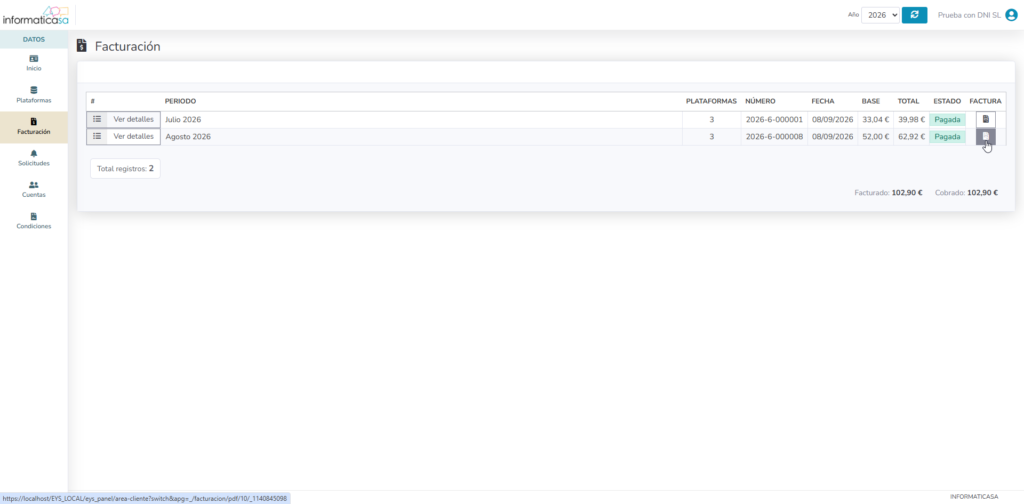Click invoice number 2026-6-000001
Image resolution: width=1024 pixels, height=504 pixels.
(x=774, y=119)
